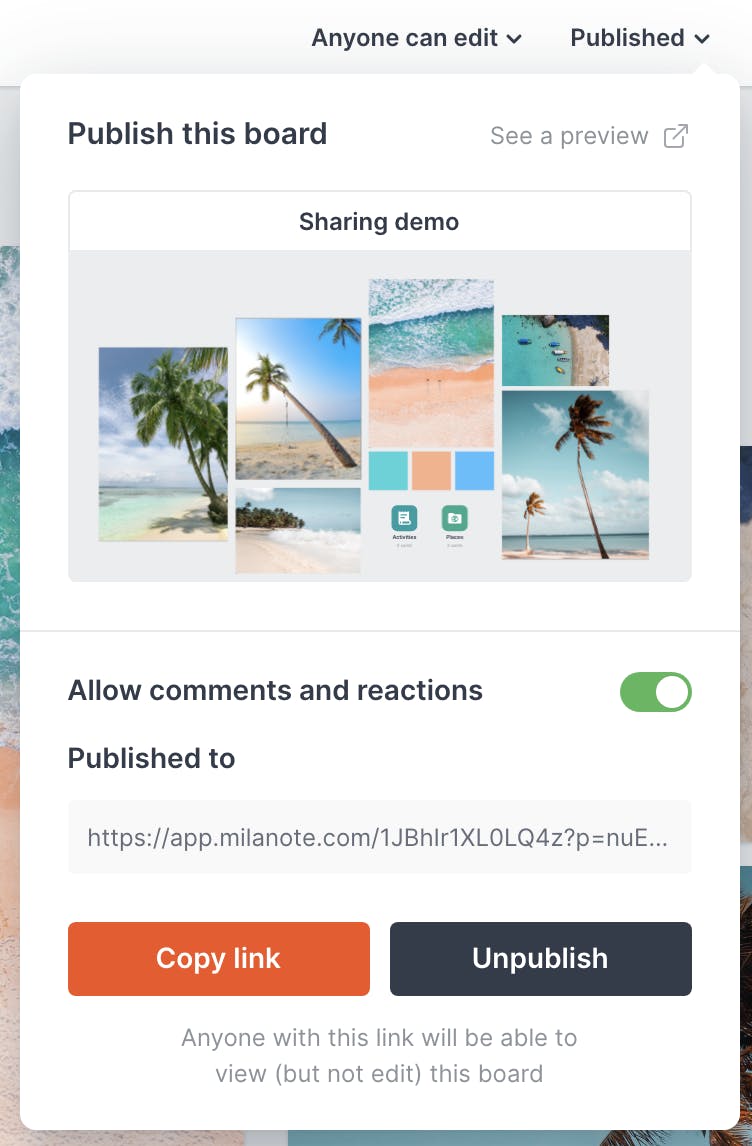The width and height of the screenshot is (752, 1146).
Task: Click the Sharing demo board title
Action: (379, 222)
